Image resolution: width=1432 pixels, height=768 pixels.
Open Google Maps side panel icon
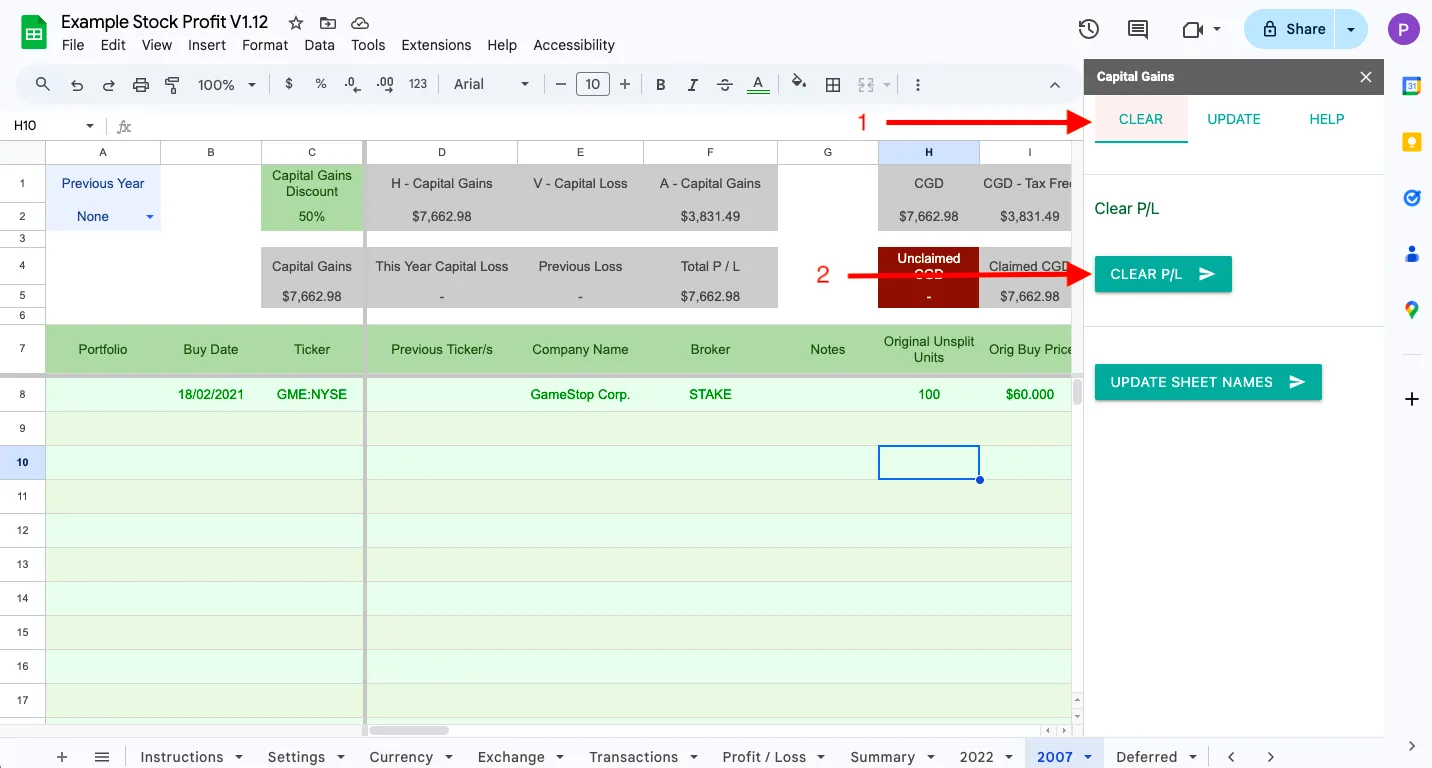click(1411, 310)
